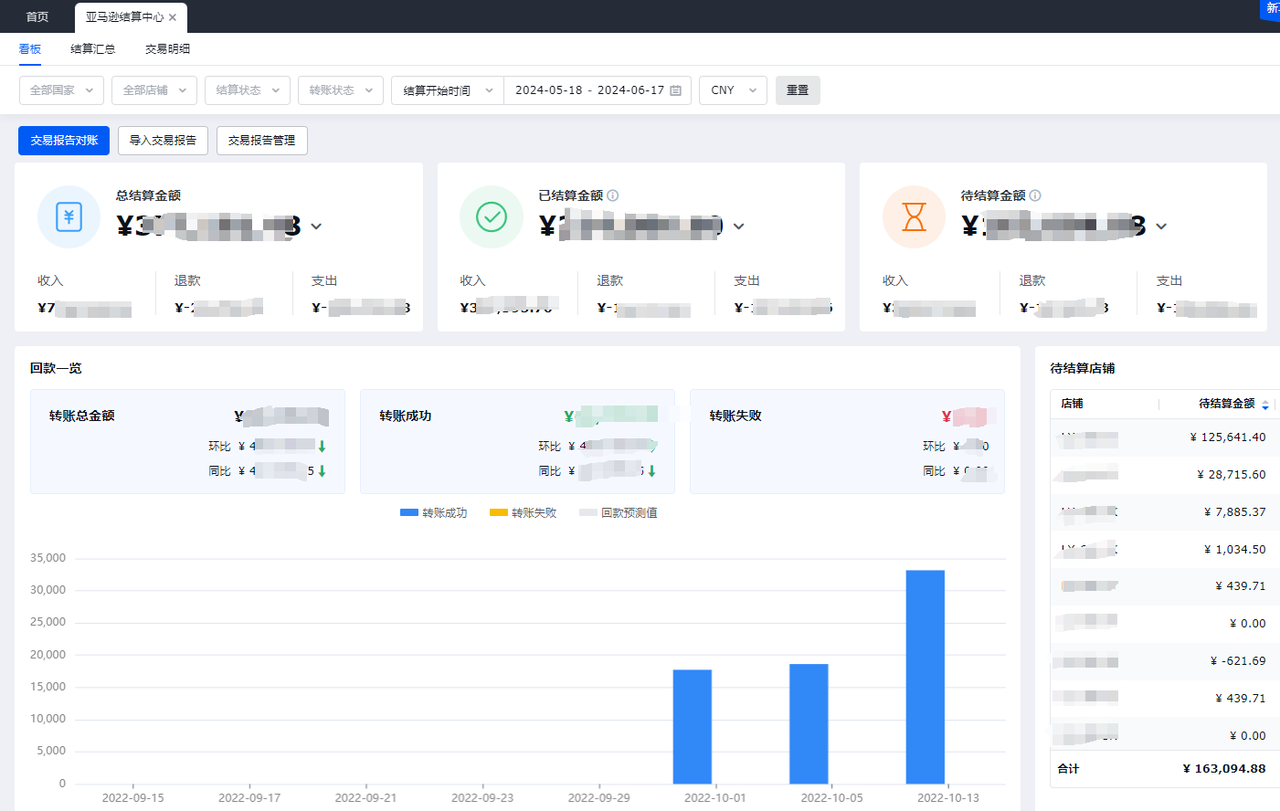
Task: Click the 35,000 y-axis label
Action: click(x=48, y=558)
